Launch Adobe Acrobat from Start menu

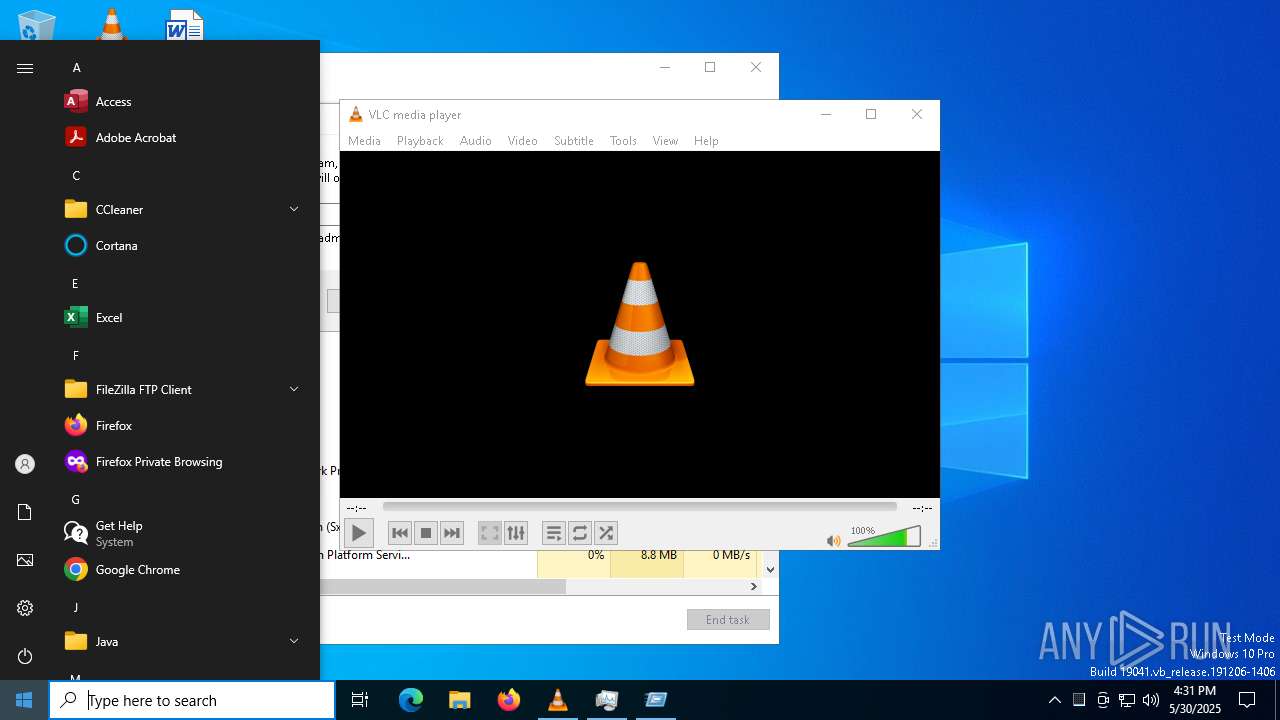pos(184,138)
